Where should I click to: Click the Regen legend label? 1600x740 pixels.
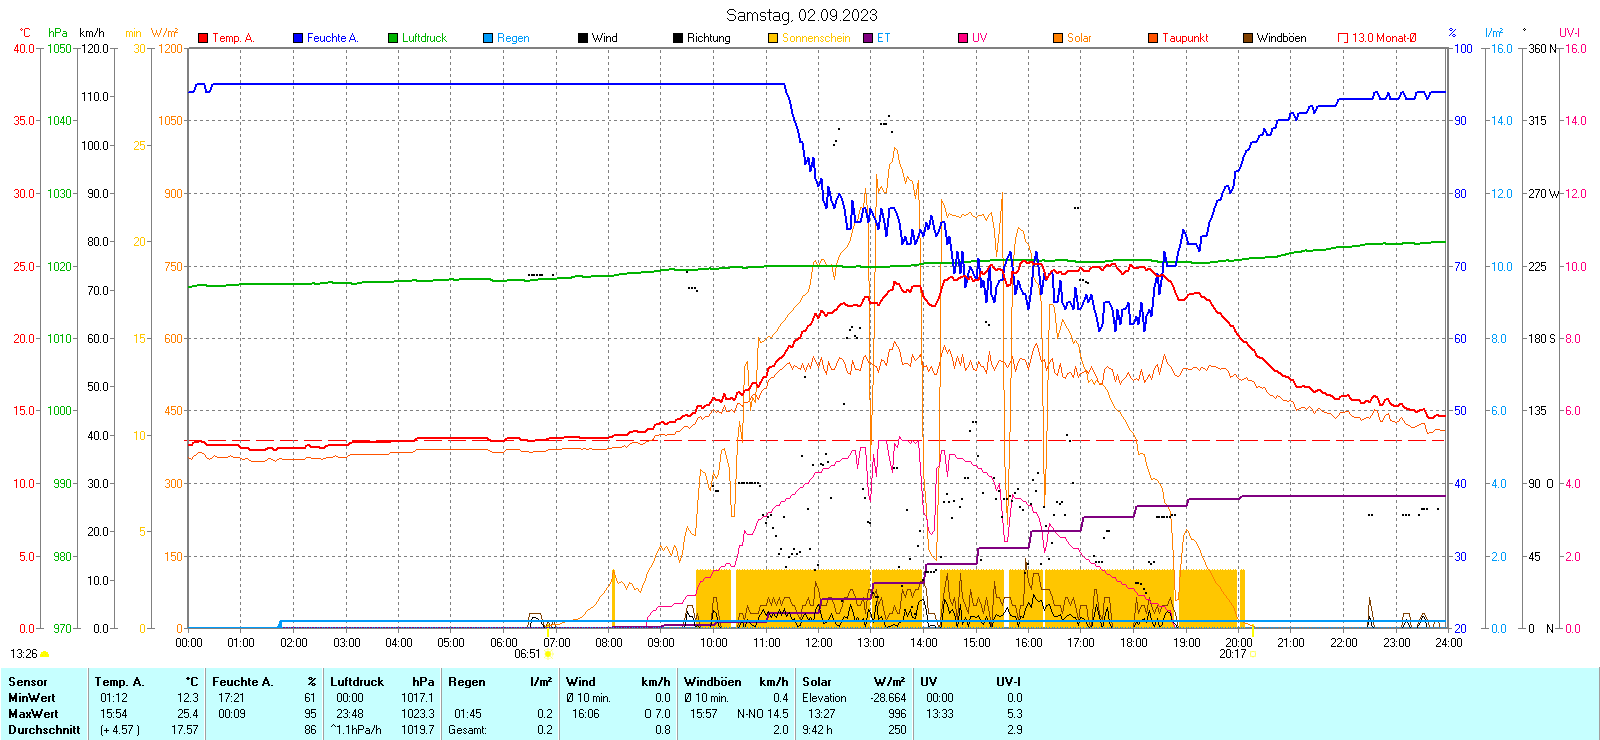513,38
